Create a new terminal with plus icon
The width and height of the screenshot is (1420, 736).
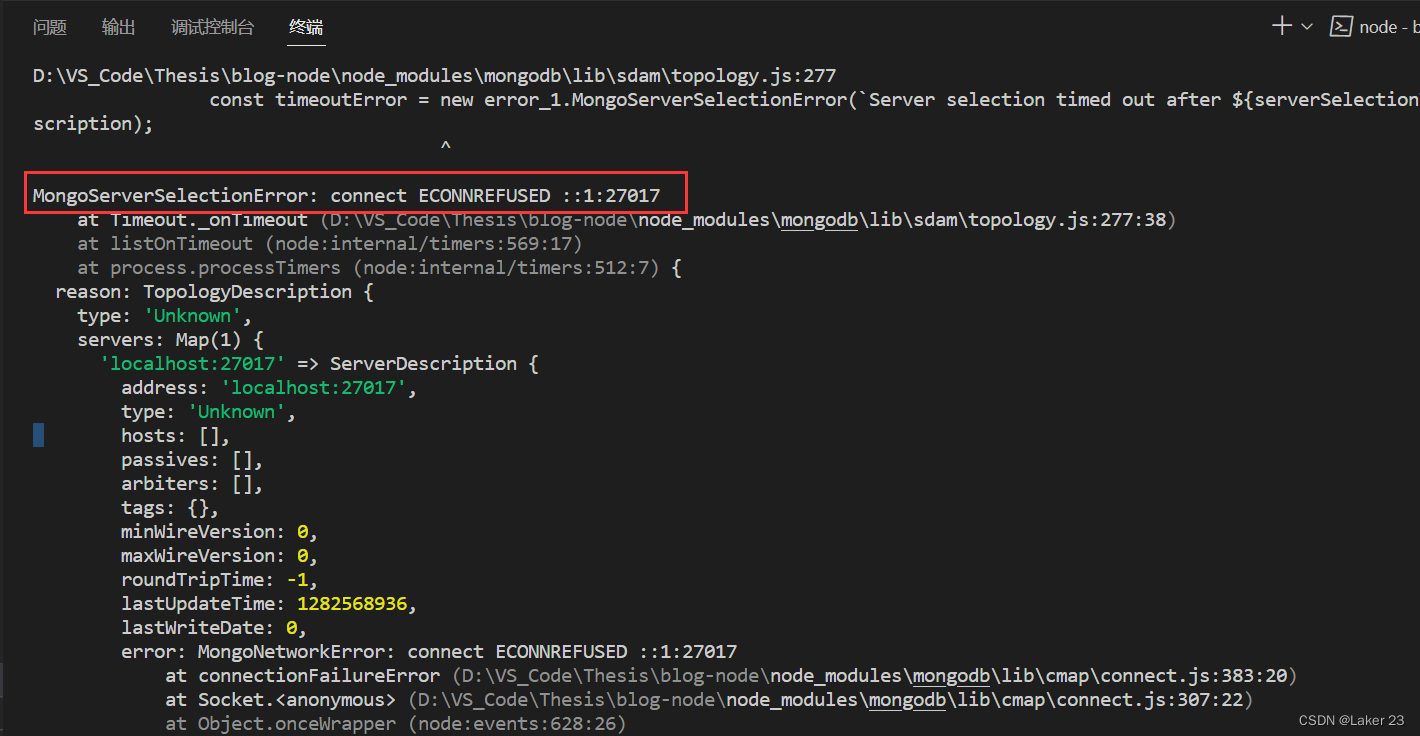(x=1281, y=26)
